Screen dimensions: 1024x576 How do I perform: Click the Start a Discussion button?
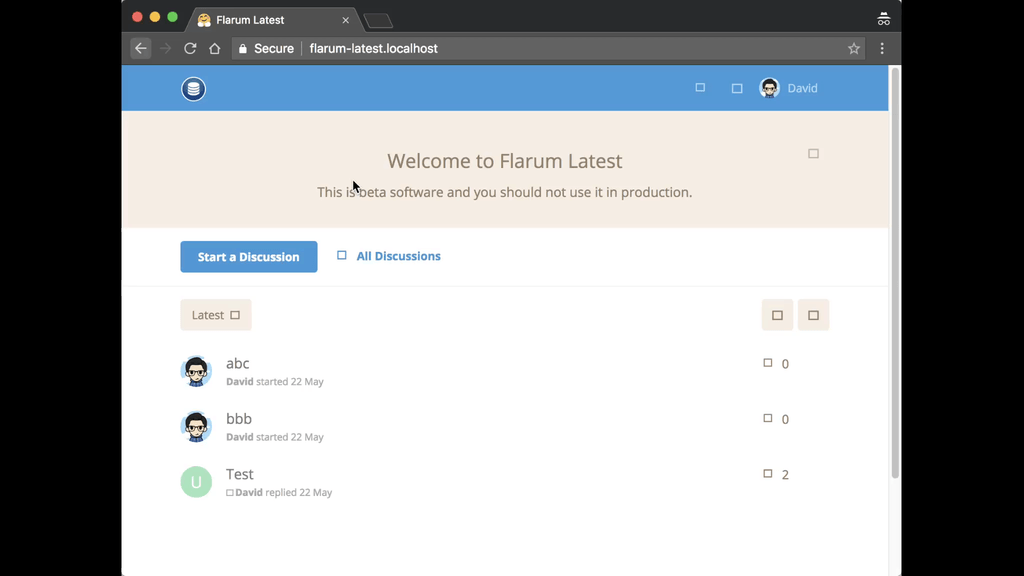(x=249, y=257)
